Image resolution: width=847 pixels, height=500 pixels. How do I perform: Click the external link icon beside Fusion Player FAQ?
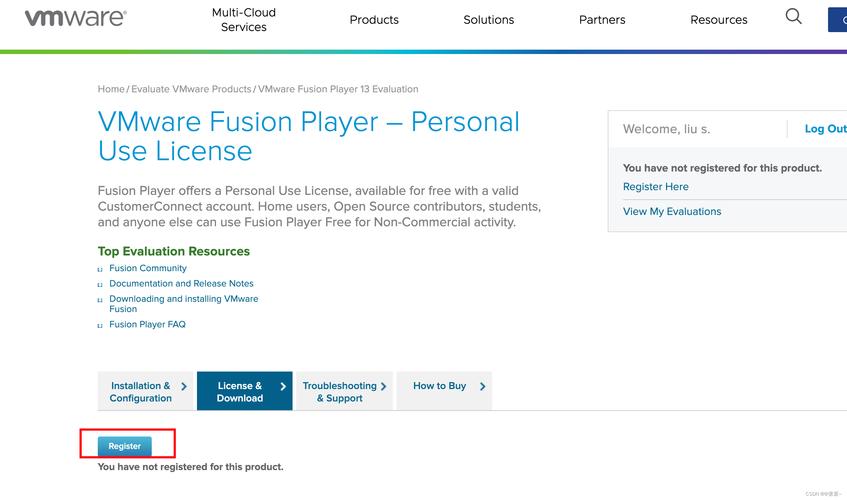[100, 326]
